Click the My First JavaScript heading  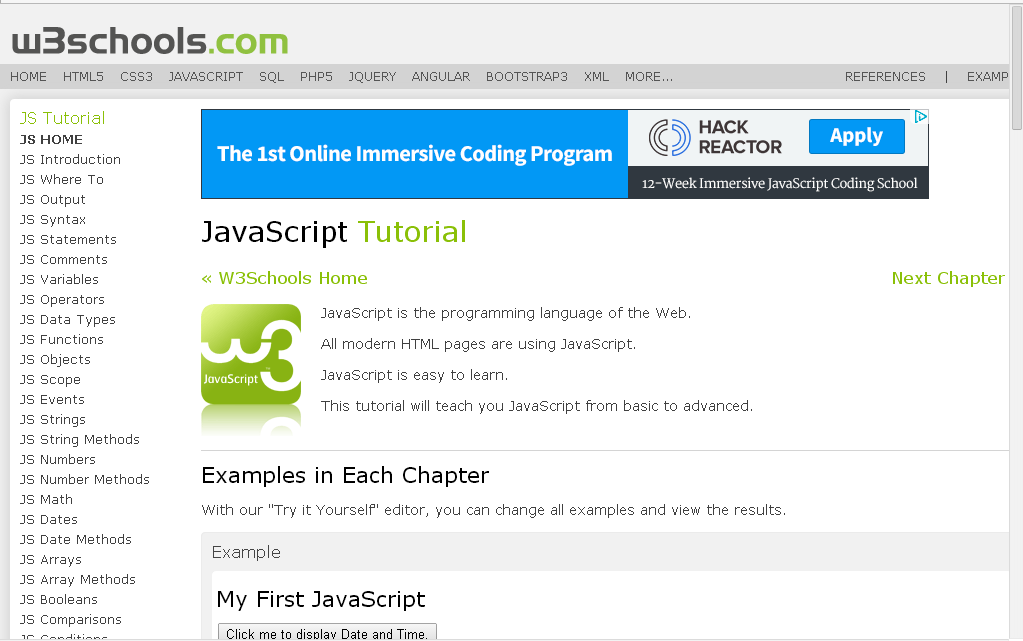coord(321,599)
